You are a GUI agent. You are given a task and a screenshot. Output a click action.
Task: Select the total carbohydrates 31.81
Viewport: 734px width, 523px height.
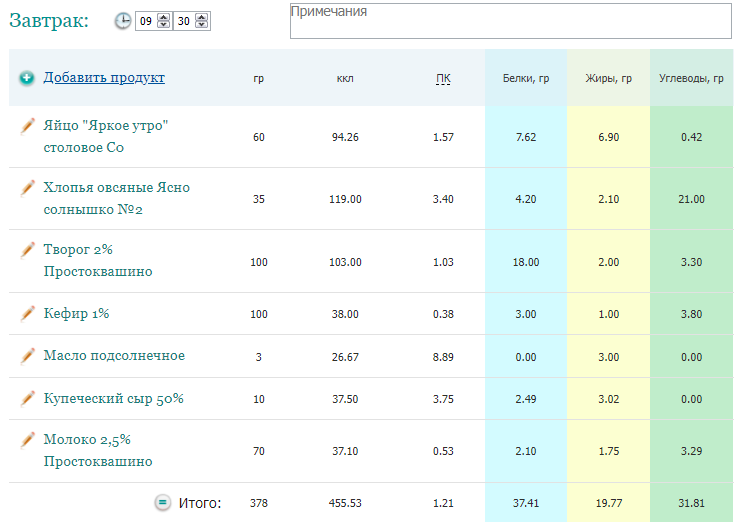691,503
